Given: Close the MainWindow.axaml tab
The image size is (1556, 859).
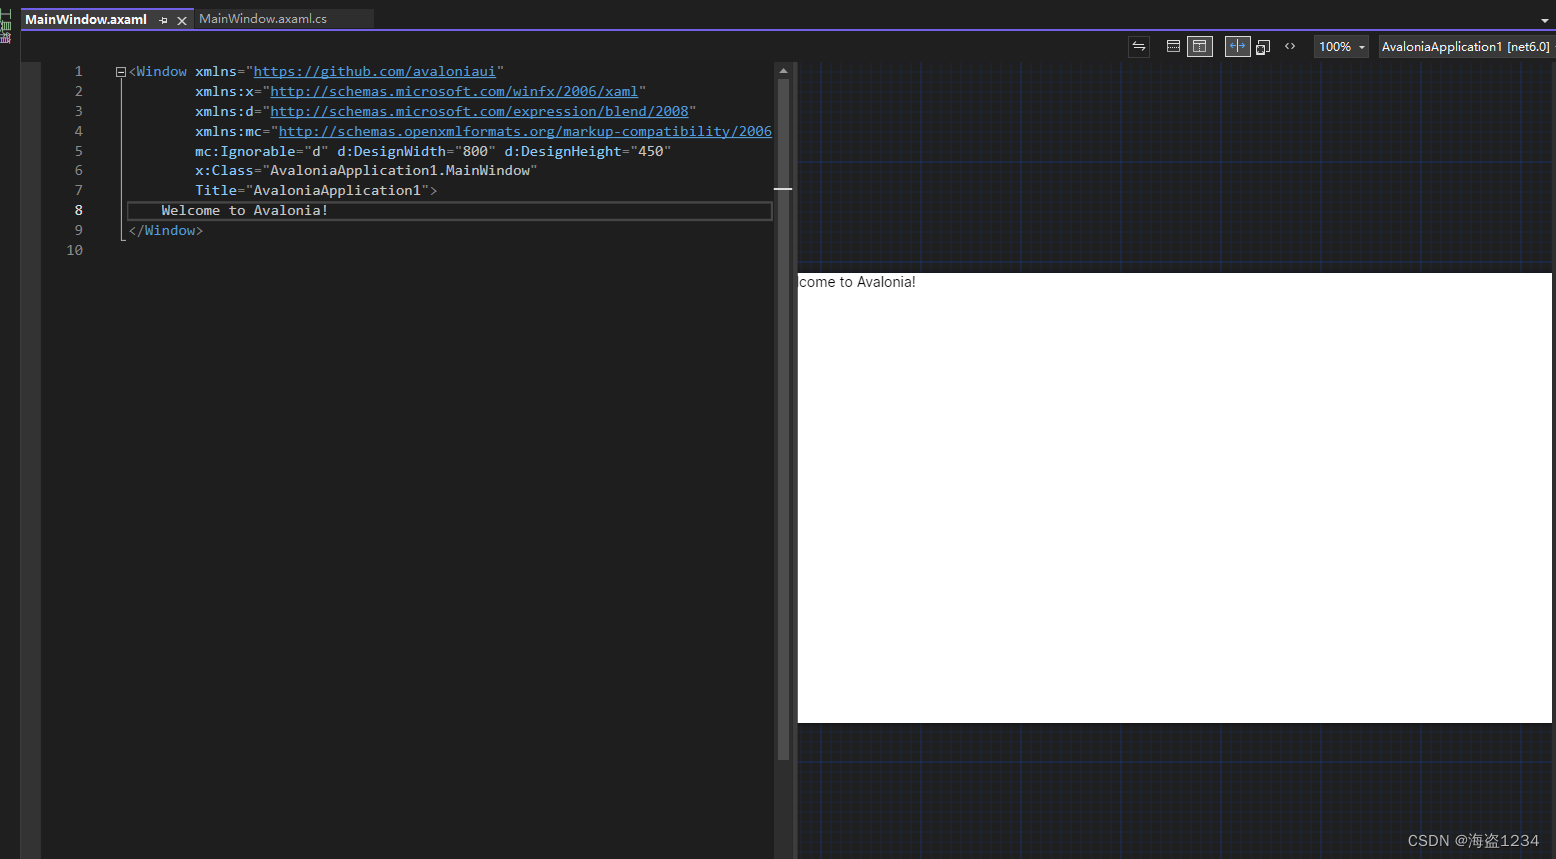Looking at the screenshot, I should coord(182,20).
